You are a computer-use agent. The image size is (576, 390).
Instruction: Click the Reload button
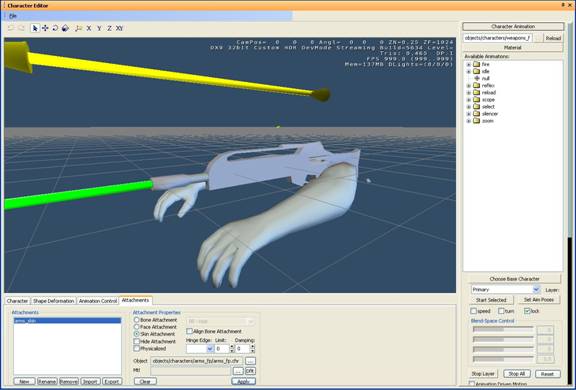(553, 38)
